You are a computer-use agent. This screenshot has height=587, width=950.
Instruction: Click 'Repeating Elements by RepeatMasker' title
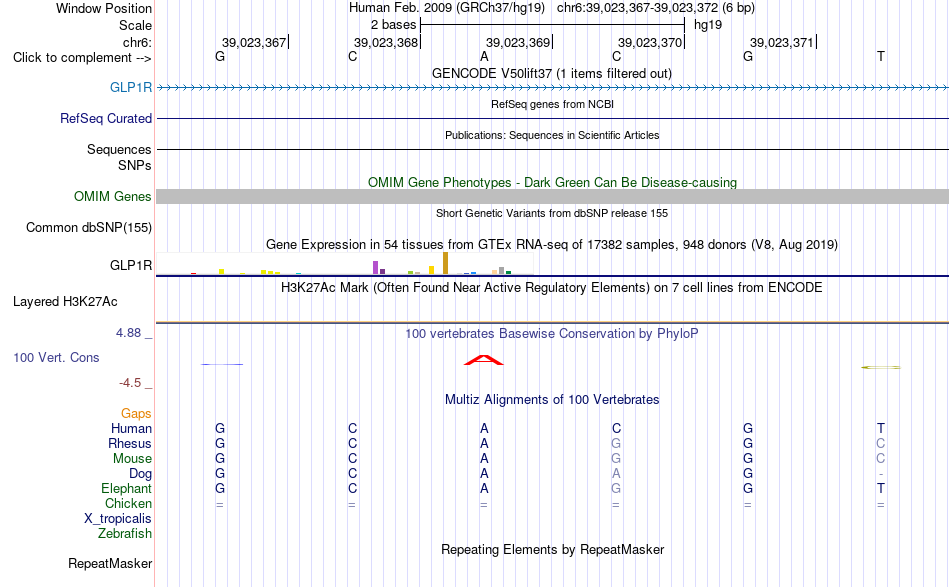coord(552,549)
